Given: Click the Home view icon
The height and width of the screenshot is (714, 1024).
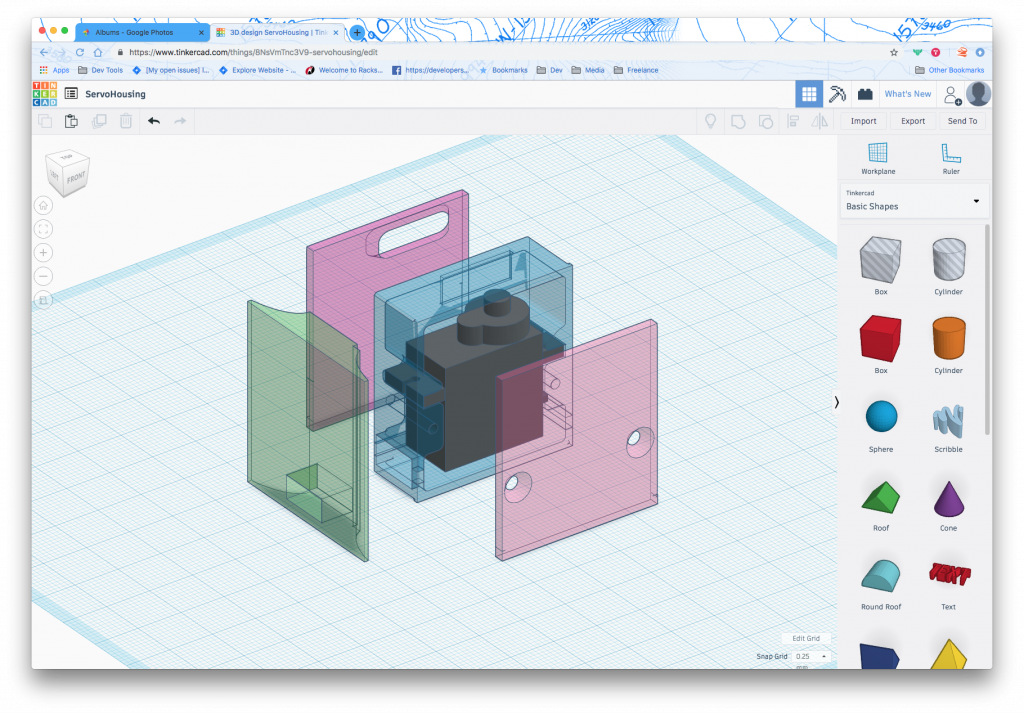Looking at the screenshot, I should (44, 205).
